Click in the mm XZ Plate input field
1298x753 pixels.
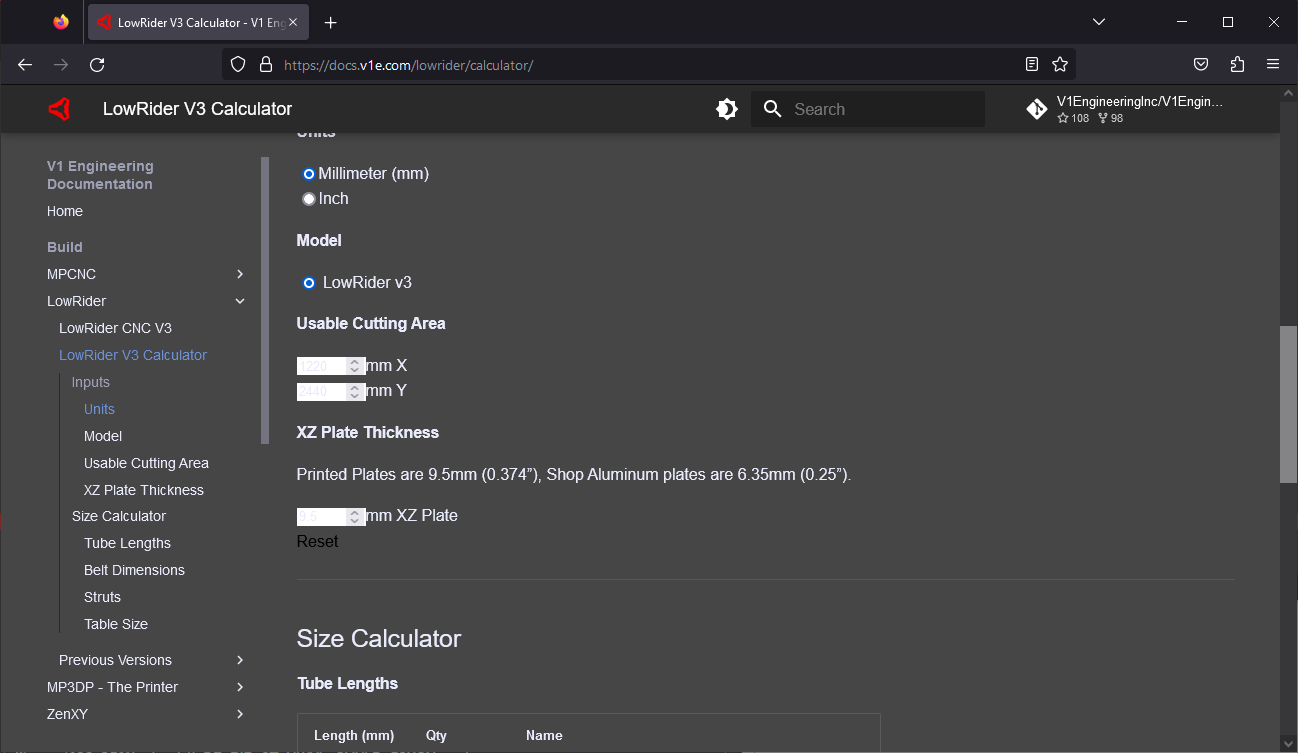318,515
